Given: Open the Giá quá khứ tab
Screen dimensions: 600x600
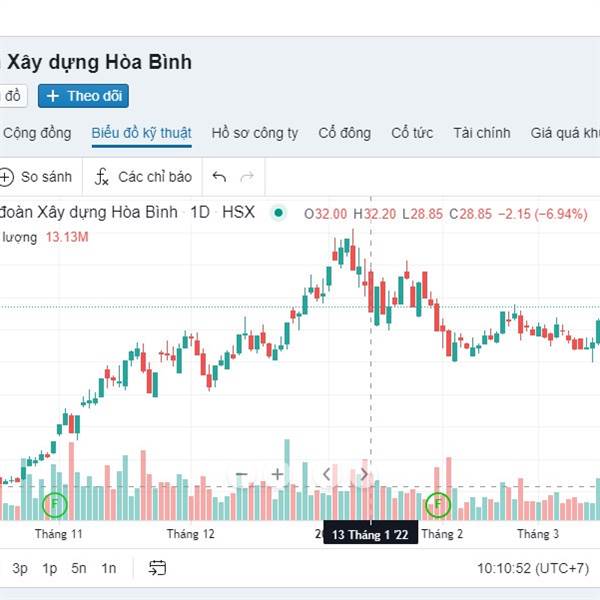Looking at the screenshot, I should 565,133.
